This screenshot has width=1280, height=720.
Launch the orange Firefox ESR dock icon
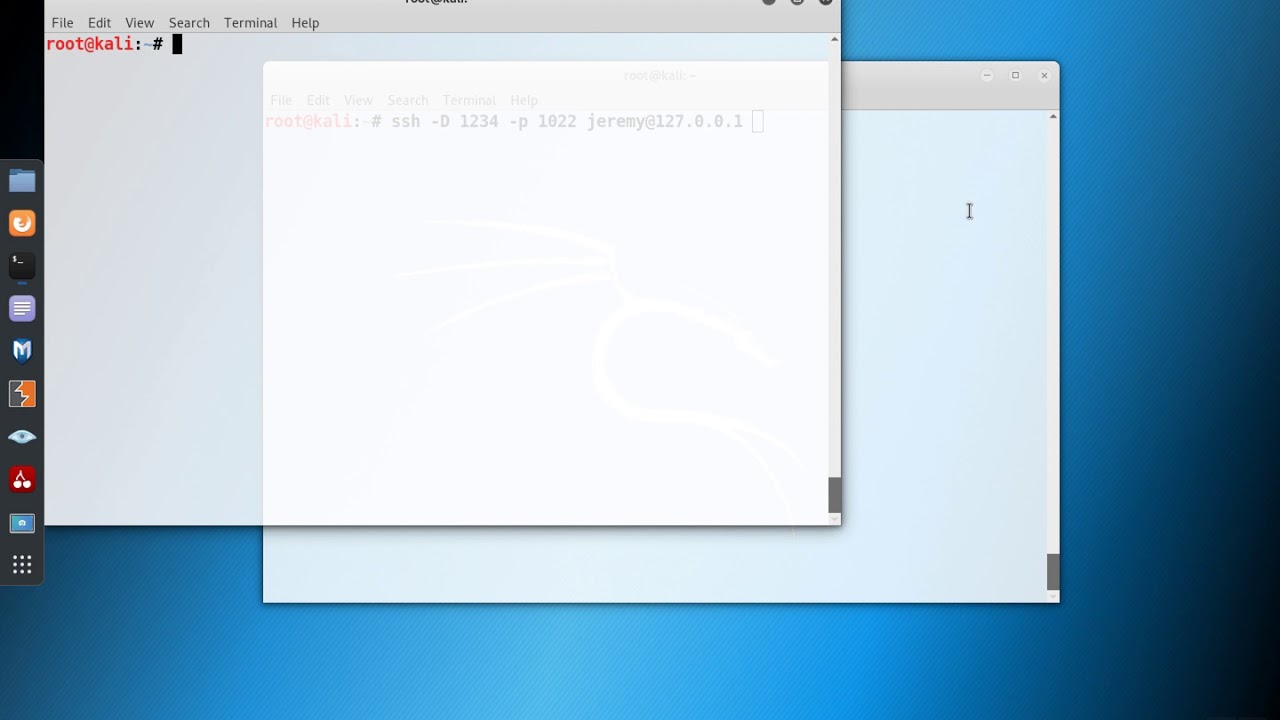(22, 223)
